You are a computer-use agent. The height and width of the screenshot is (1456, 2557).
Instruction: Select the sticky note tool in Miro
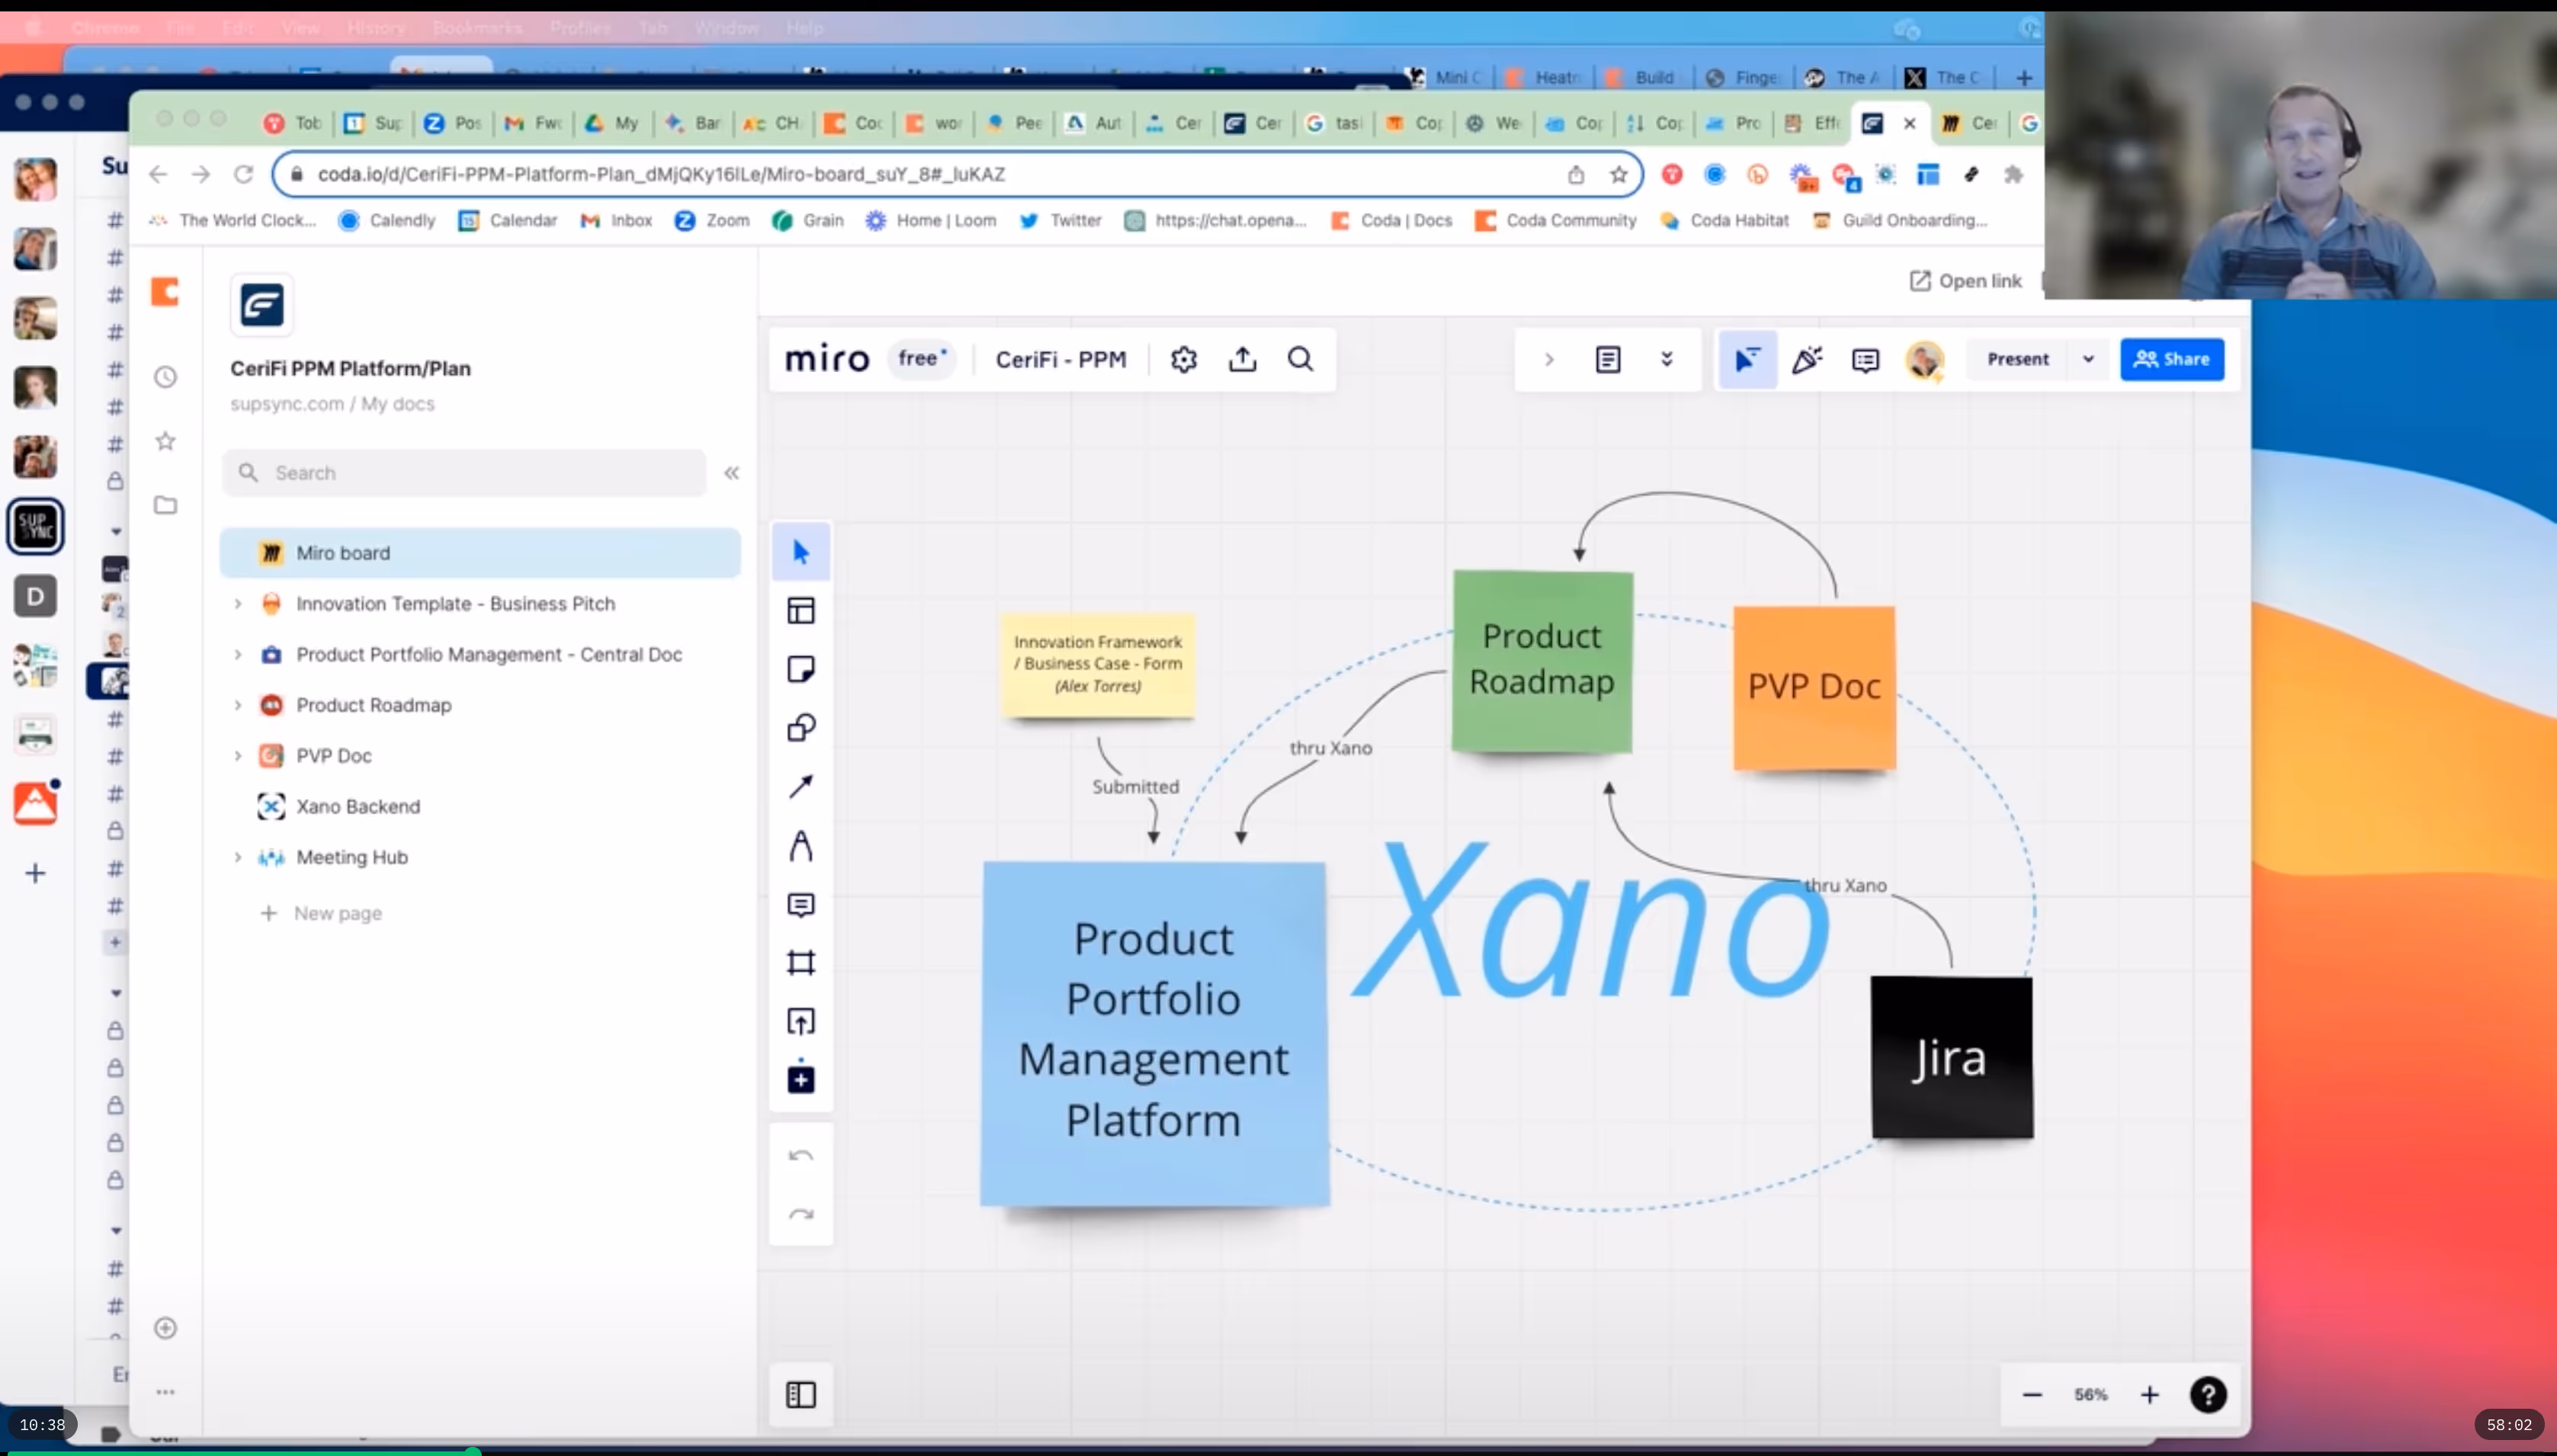point(801,669)
